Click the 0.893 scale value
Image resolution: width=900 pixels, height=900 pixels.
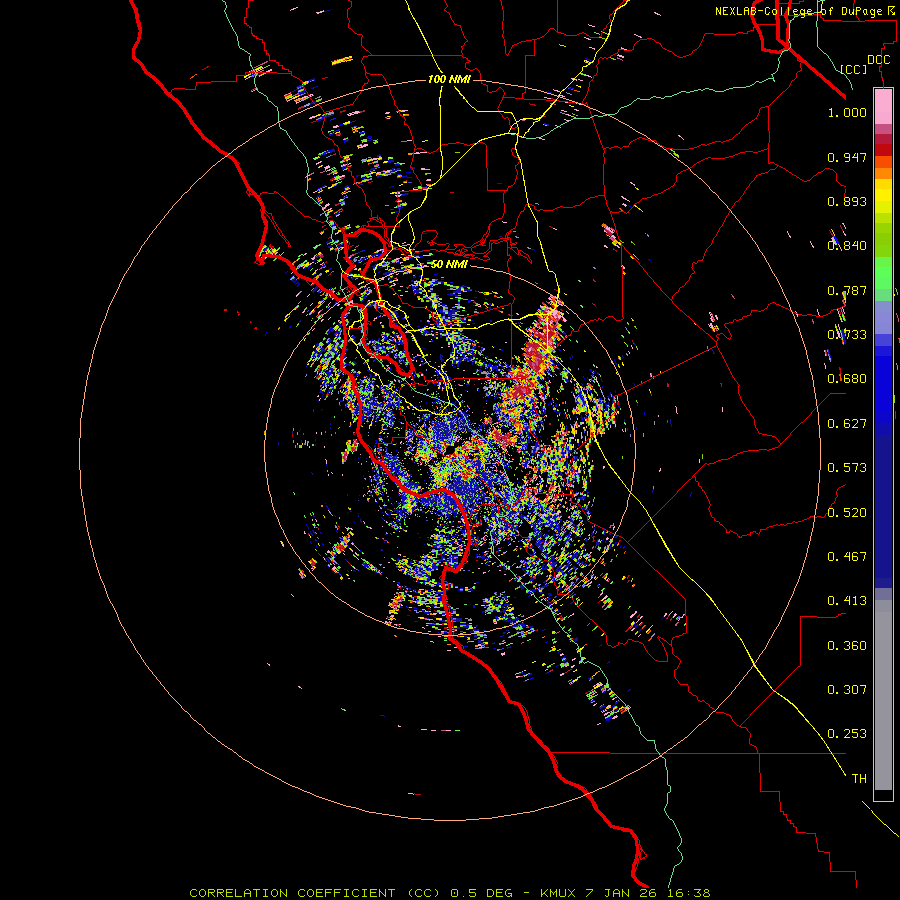coord(847,201)
